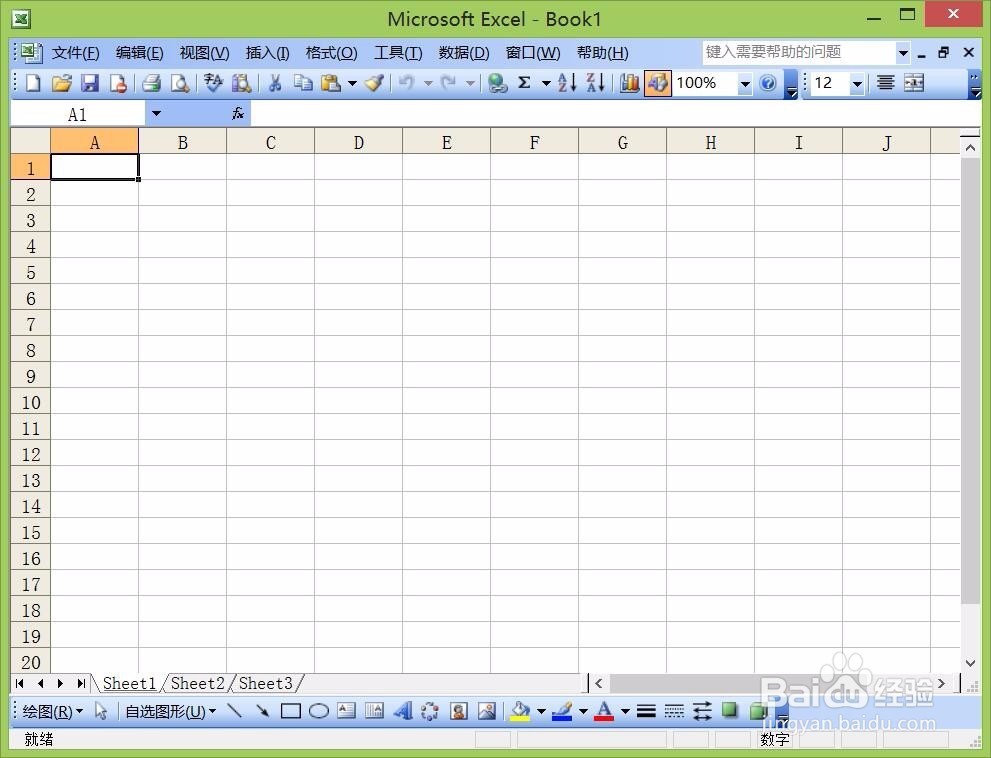Click the Undo arrow icon

pos(406,83)
